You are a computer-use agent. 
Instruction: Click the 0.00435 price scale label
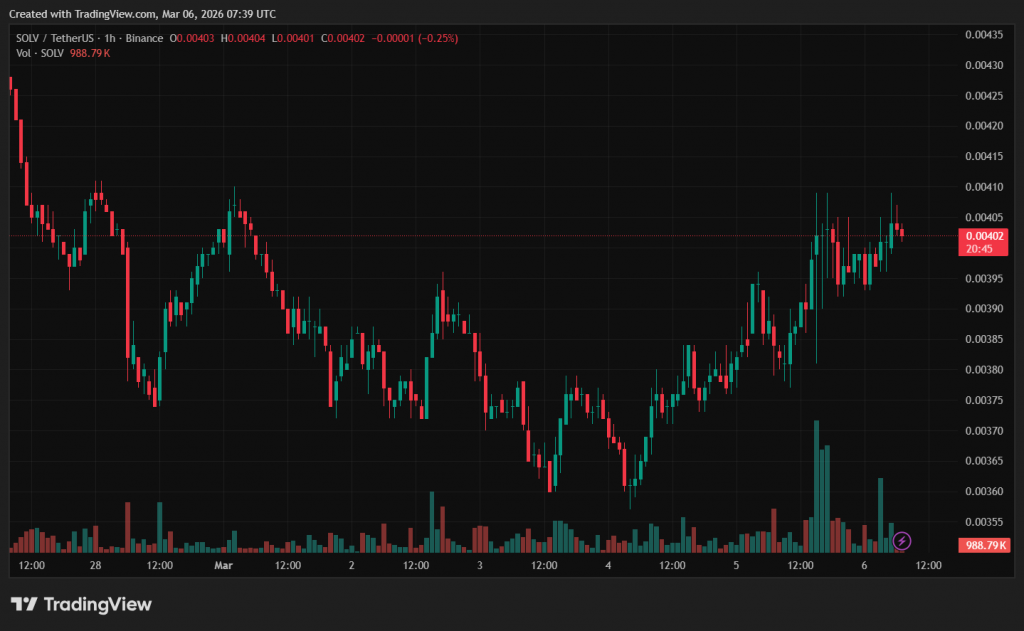click(984, 35)
